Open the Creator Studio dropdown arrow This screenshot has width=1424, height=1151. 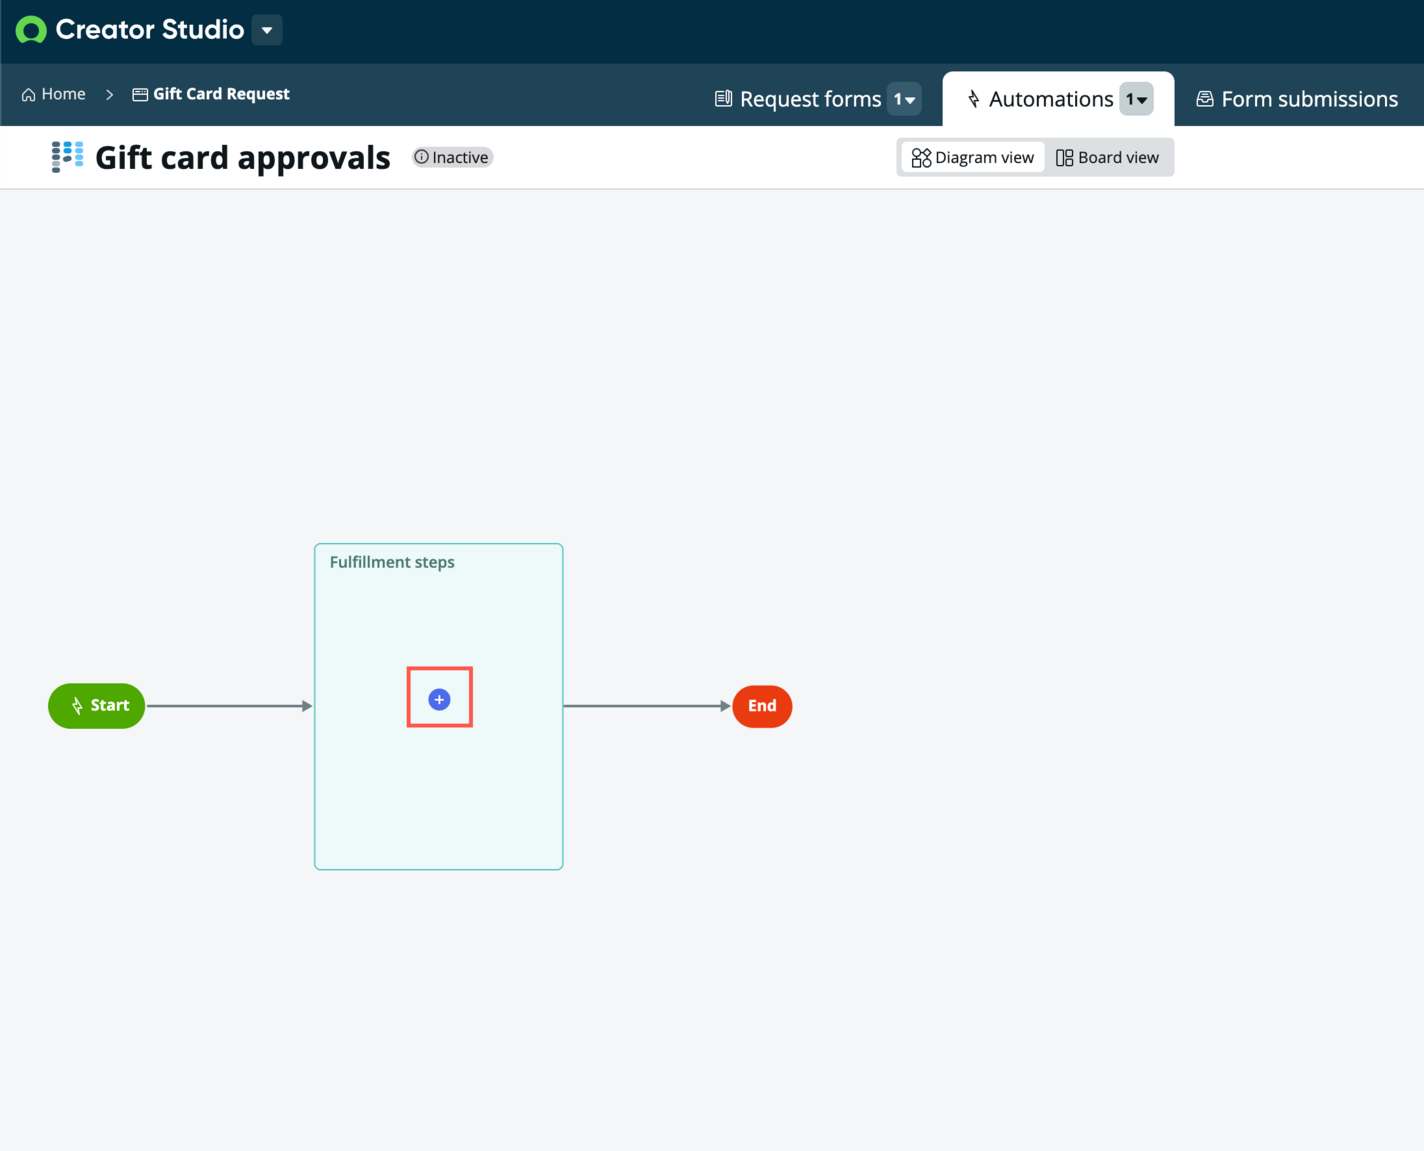click(x=267, y=30)
